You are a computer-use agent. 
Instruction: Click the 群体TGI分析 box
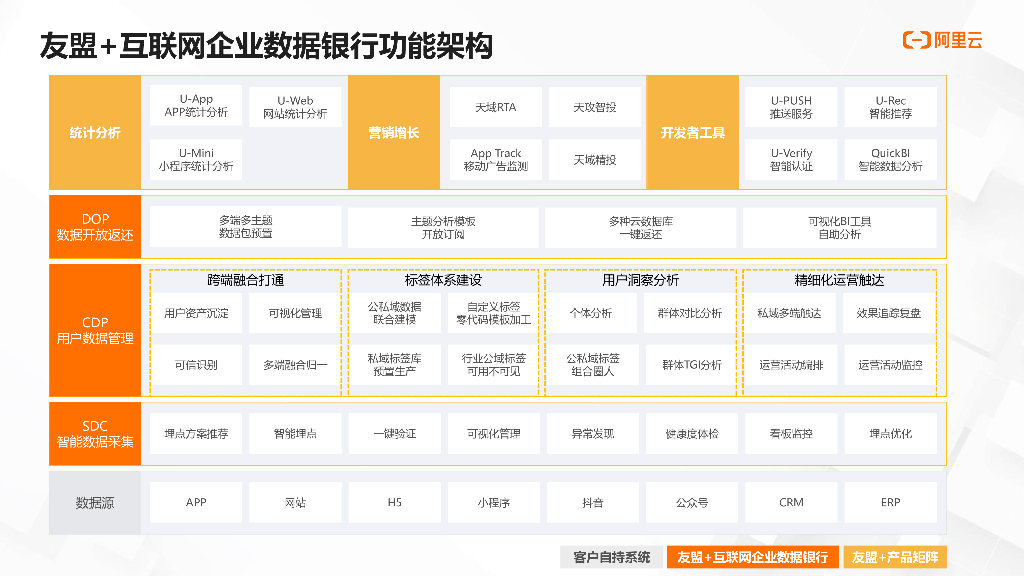pos(690,365)
